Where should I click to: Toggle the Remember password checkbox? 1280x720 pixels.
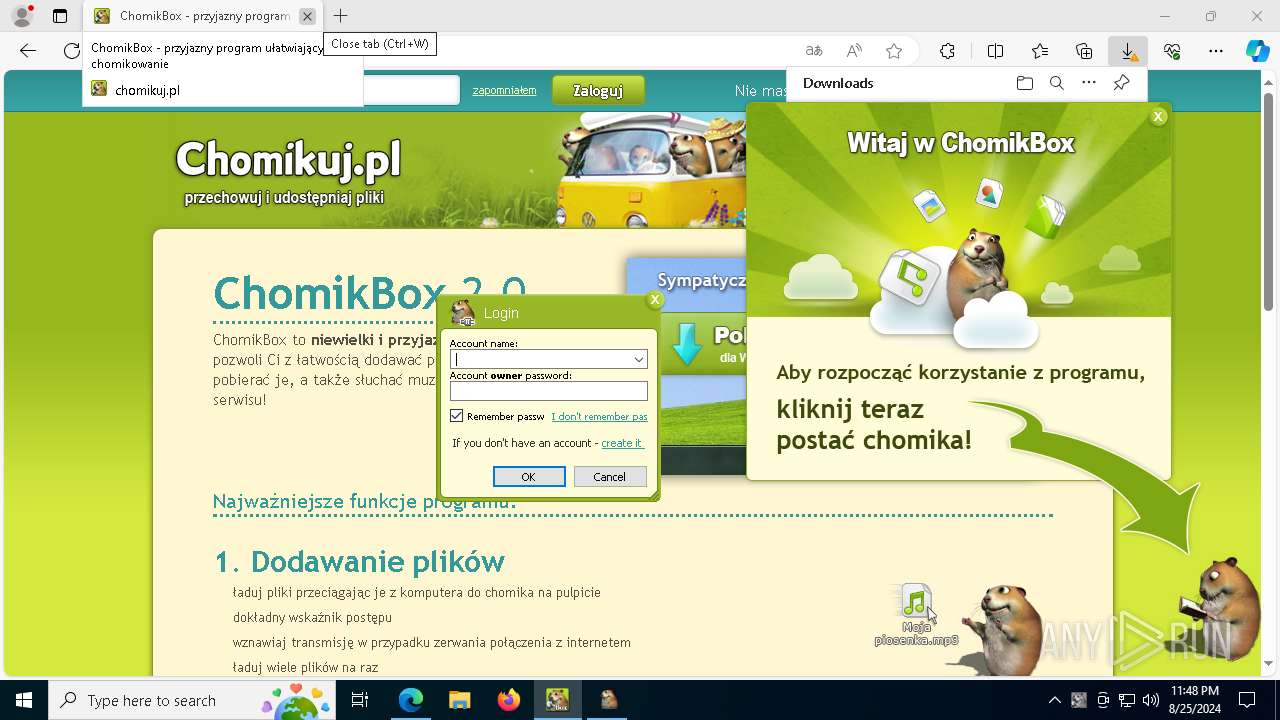coord(457,416)
